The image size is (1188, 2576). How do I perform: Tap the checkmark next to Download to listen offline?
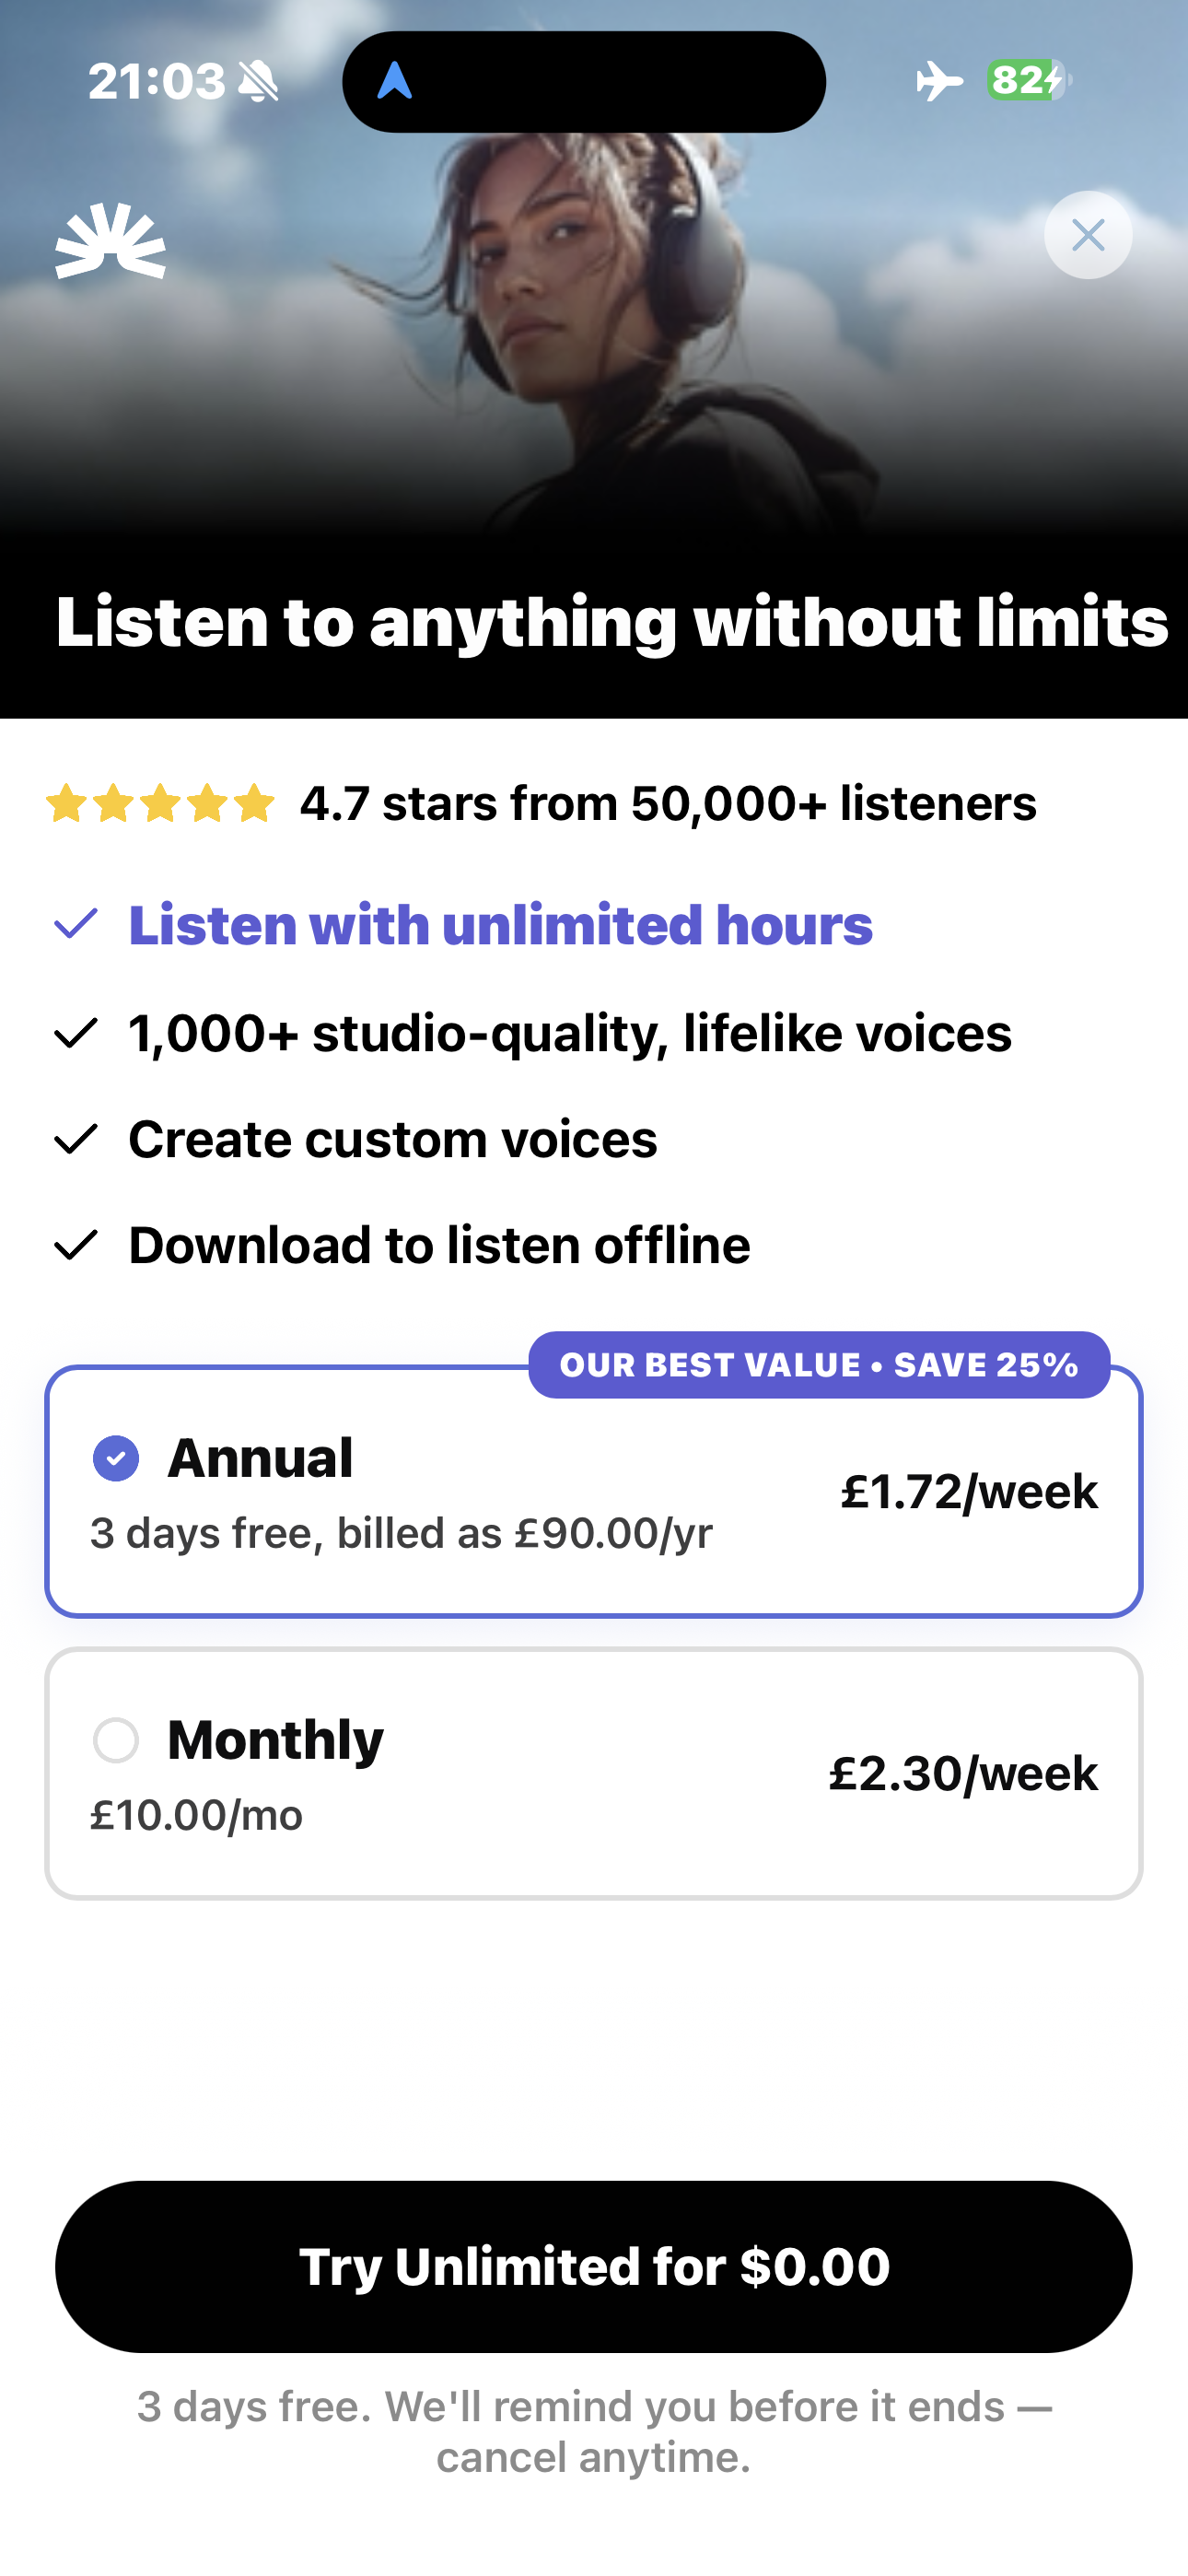point(76,1245)
